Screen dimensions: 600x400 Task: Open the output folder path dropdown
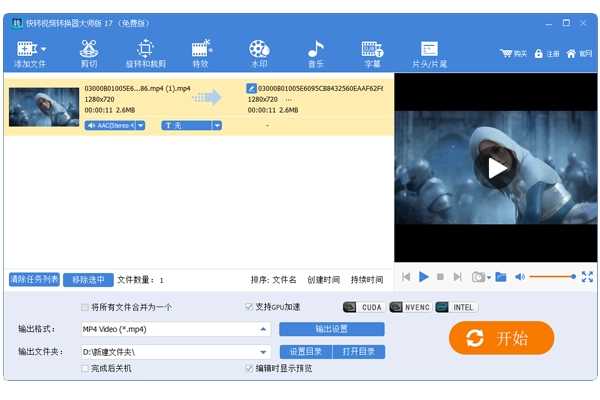click(263, 352)
